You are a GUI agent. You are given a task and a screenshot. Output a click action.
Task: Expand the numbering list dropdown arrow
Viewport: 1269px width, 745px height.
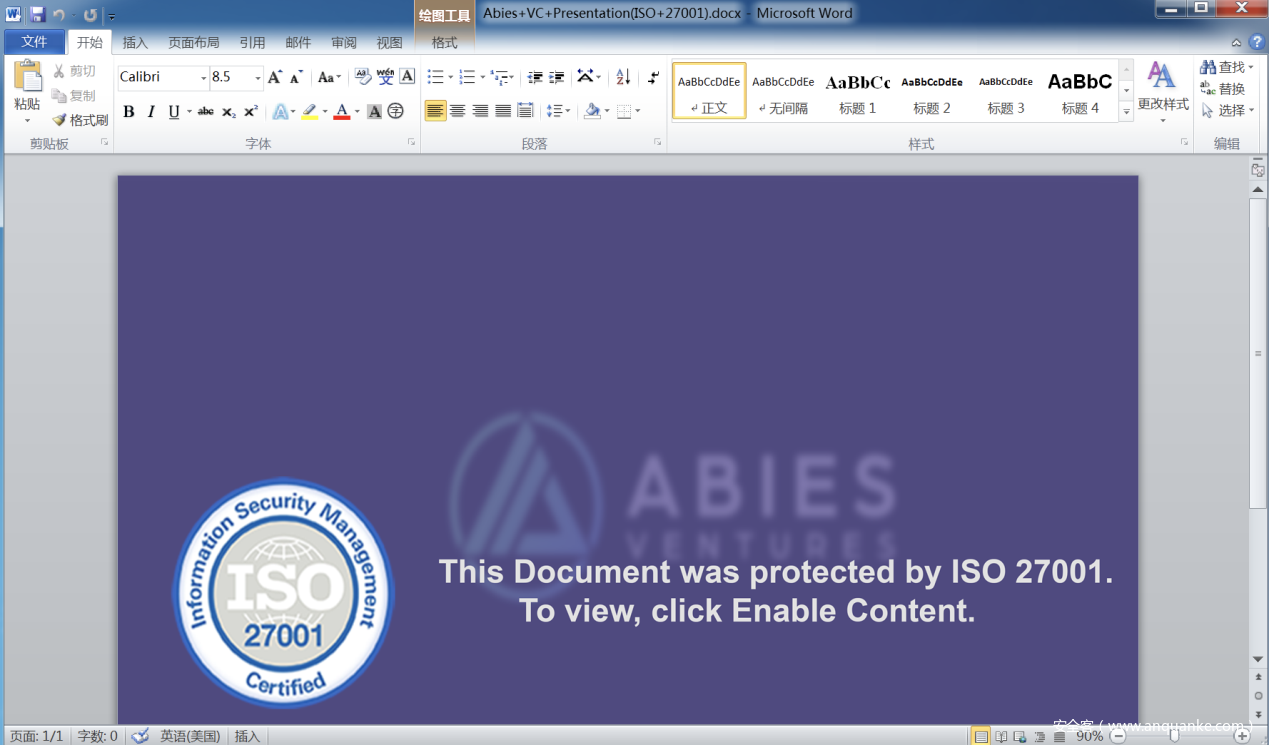click(x=482, y=77)
